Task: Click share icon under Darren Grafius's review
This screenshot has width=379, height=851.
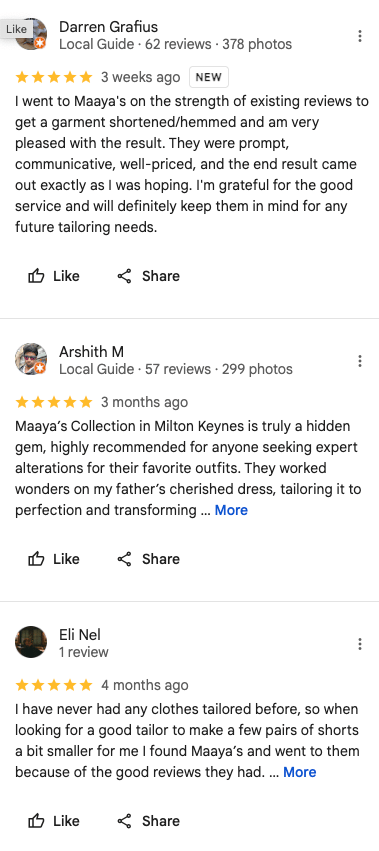Action: [x=124, y=276]
